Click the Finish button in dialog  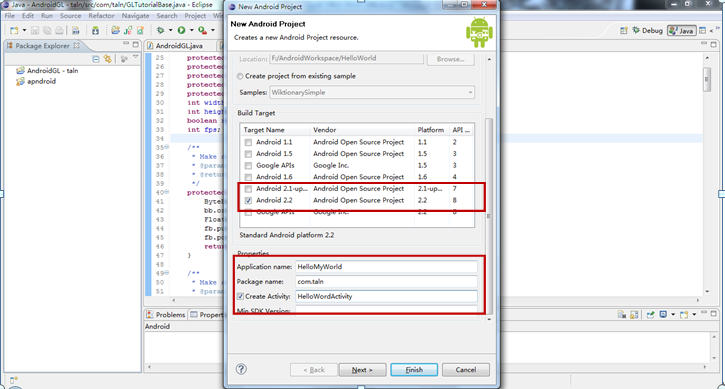pyautogui.click(x=414, y=370)
